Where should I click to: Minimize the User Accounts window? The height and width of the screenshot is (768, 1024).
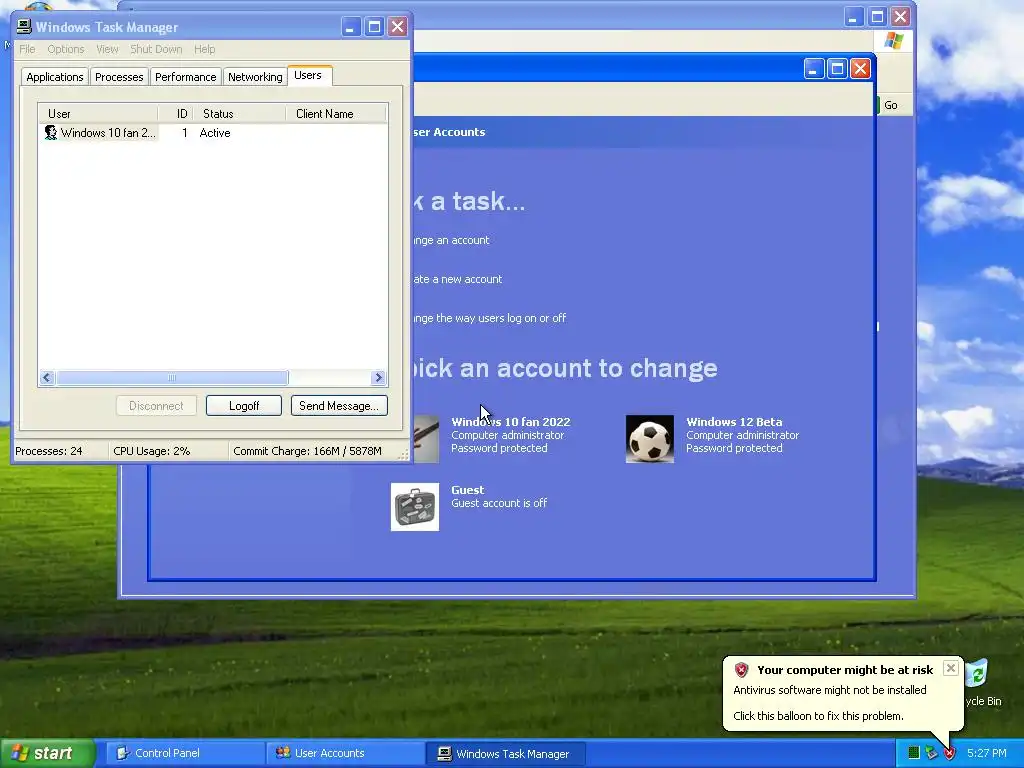tap(814, 69)
